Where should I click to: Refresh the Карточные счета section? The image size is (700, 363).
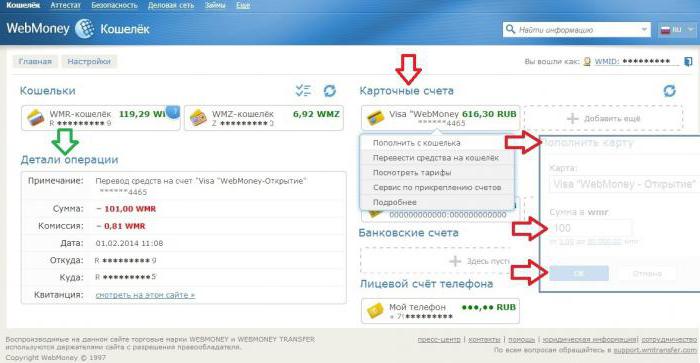(x=669, y=91)
